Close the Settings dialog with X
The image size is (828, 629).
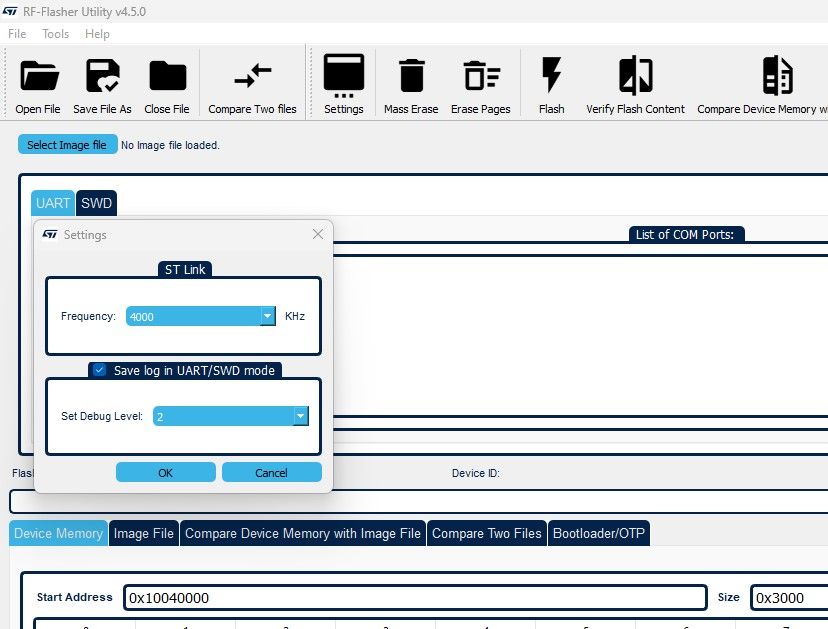pos(317,234)
